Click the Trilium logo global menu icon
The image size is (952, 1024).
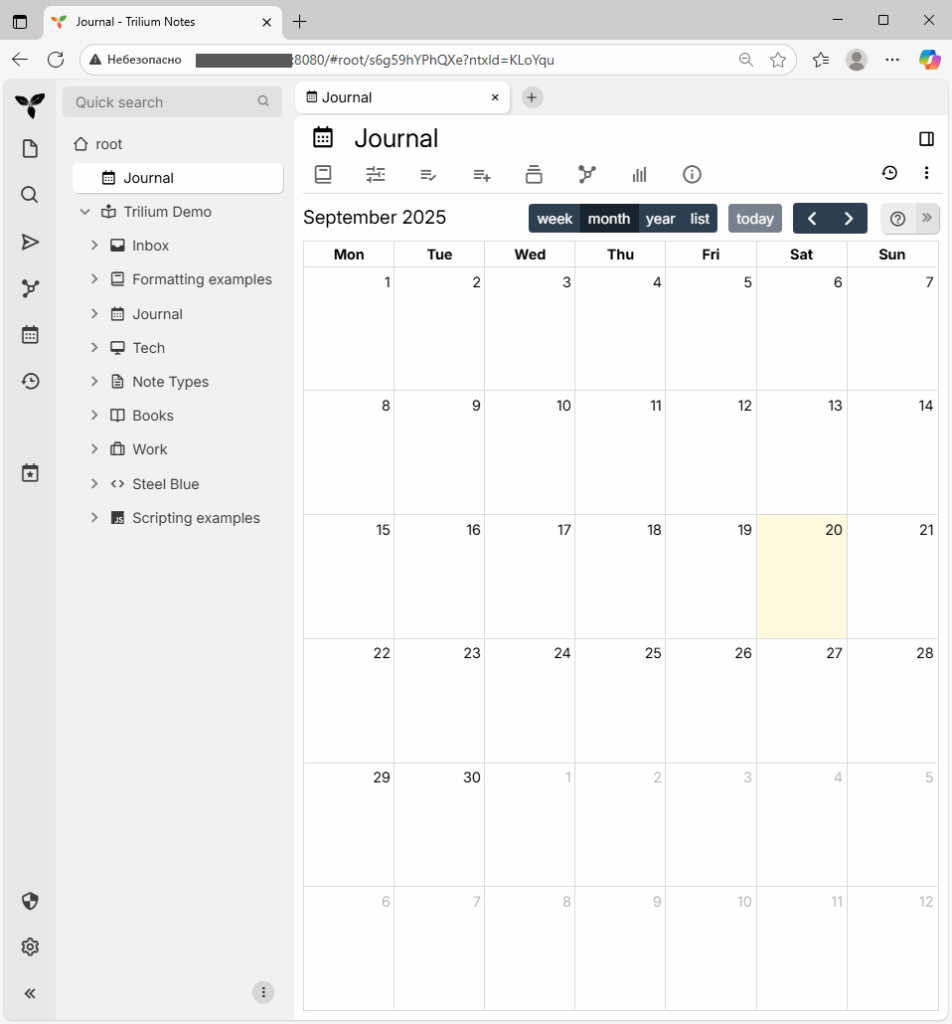[30, 104]
